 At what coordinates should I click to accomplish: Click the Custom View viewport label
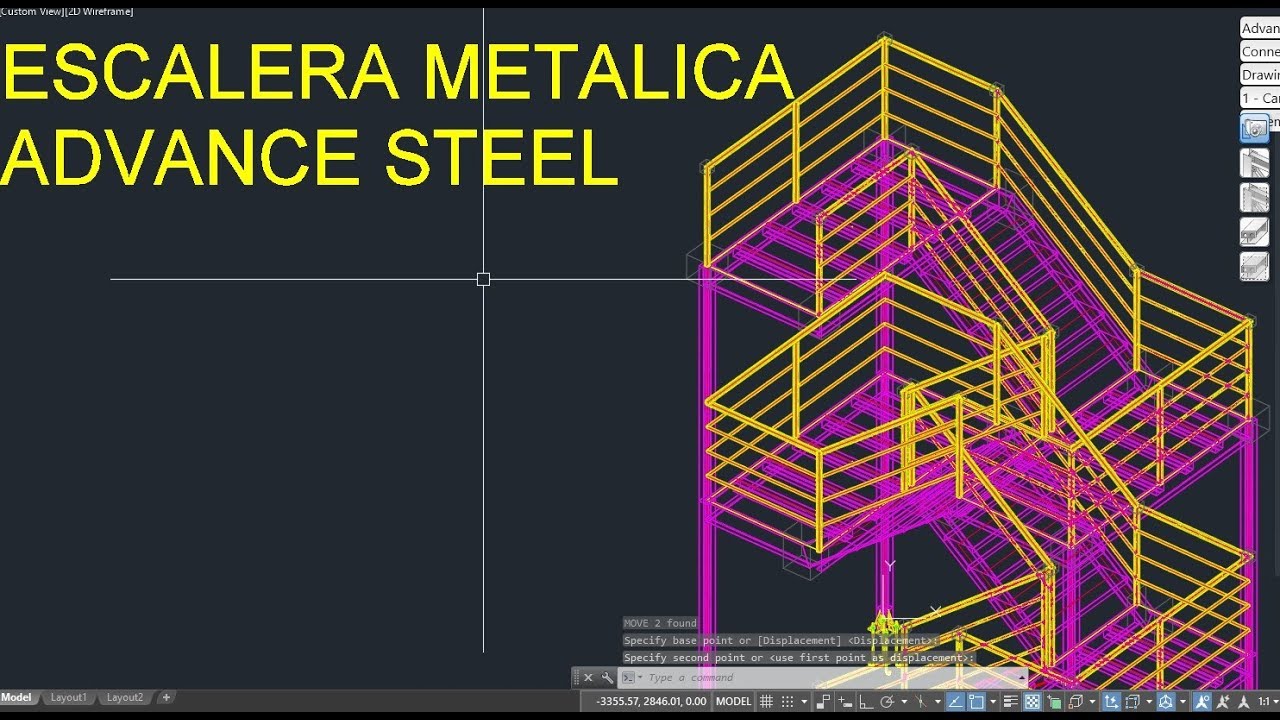click(x=31, y=11)
